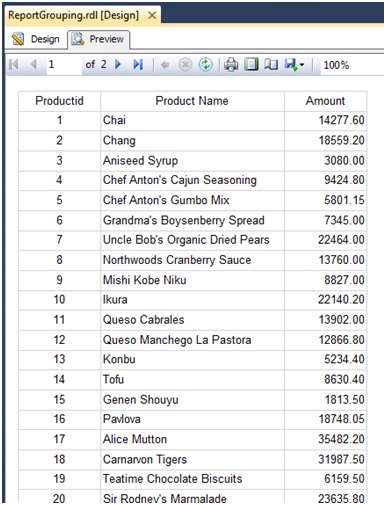Refresh the report preview
The image size is (386, 505).
[x=206, y=65]
